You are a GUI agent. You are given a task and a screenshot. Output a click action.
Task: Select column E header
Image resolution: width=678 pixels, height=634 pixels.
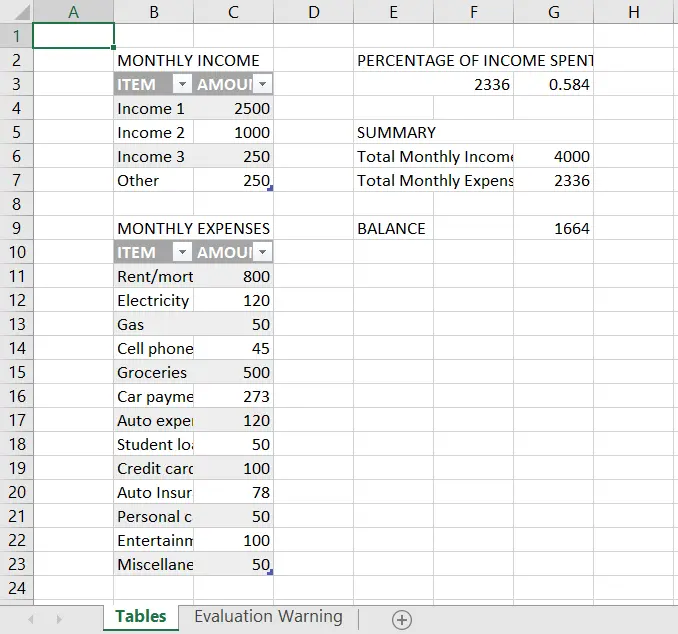pos(393,12)
